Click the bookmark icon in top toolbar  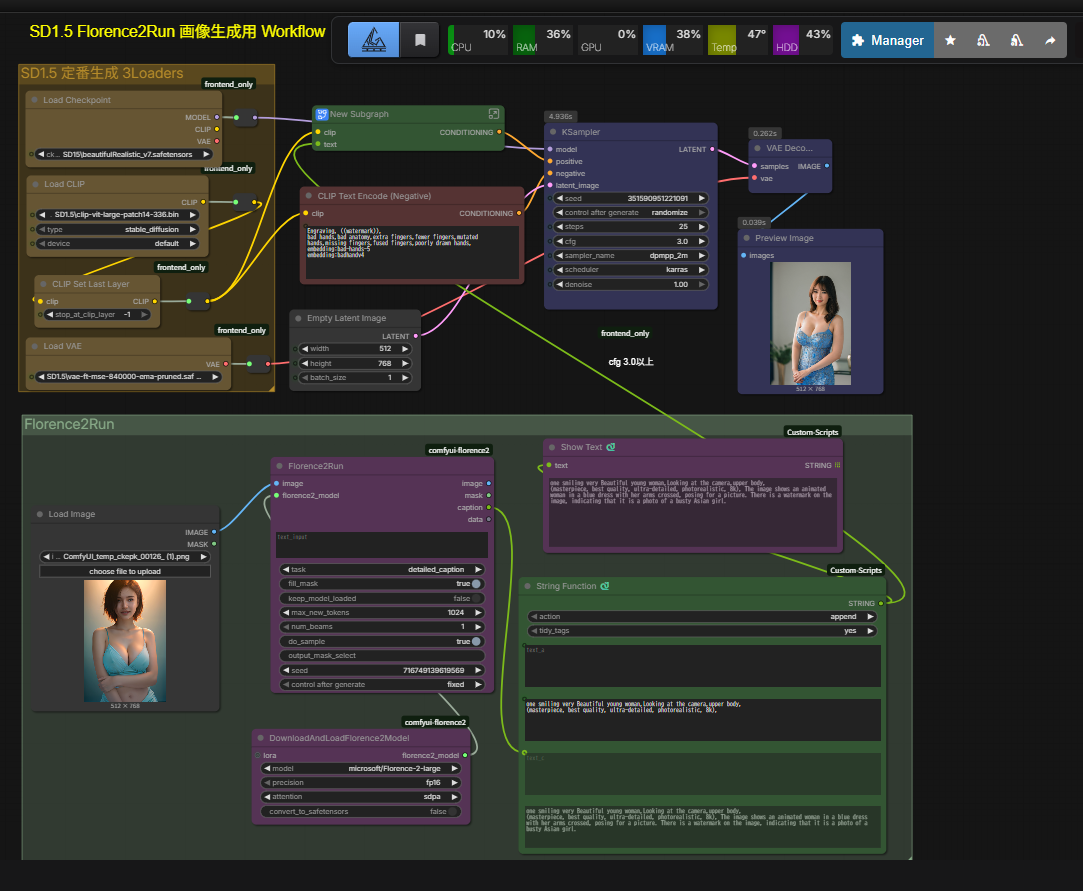click(x=420, y=40)
